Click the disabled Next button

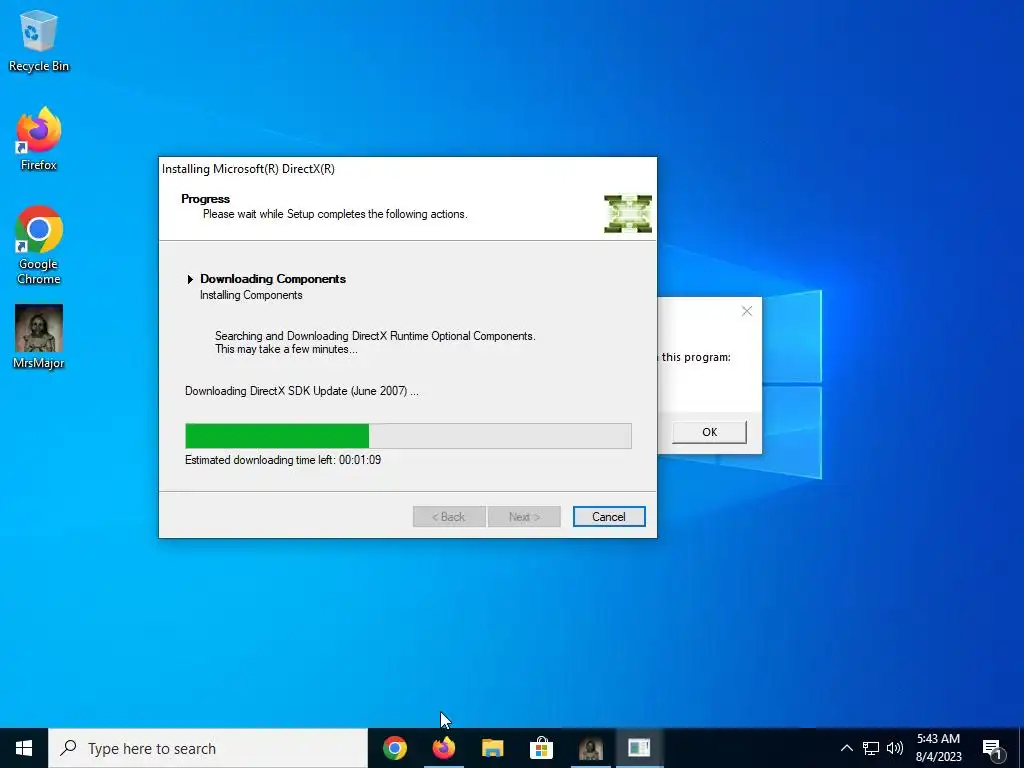tap(524, 517)
